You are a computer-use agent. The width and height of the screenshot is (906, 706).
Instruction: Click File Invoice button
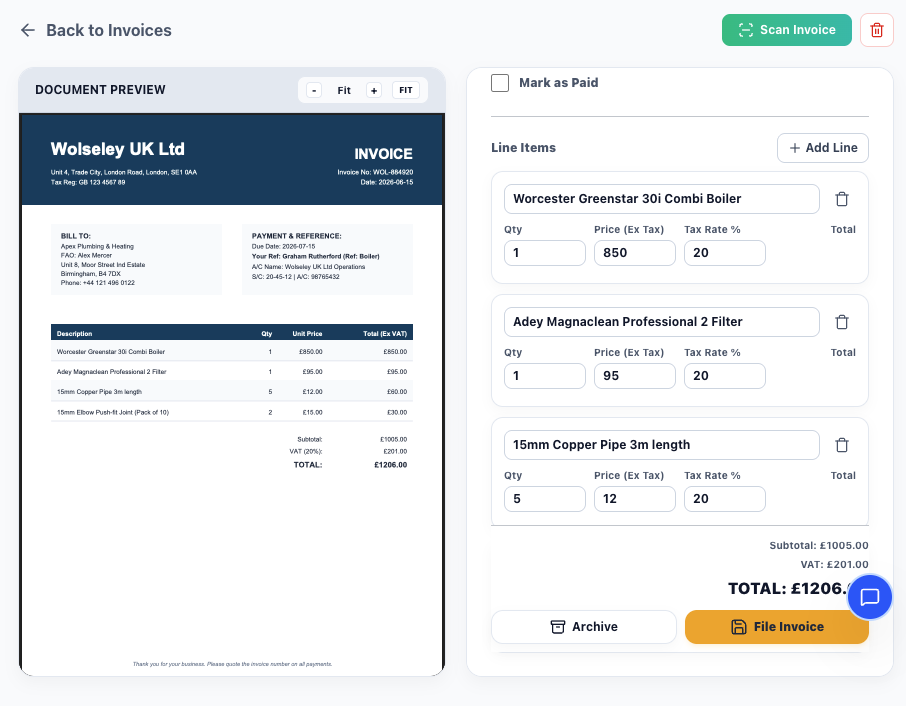pyautogui.click(x=777, y=627)
